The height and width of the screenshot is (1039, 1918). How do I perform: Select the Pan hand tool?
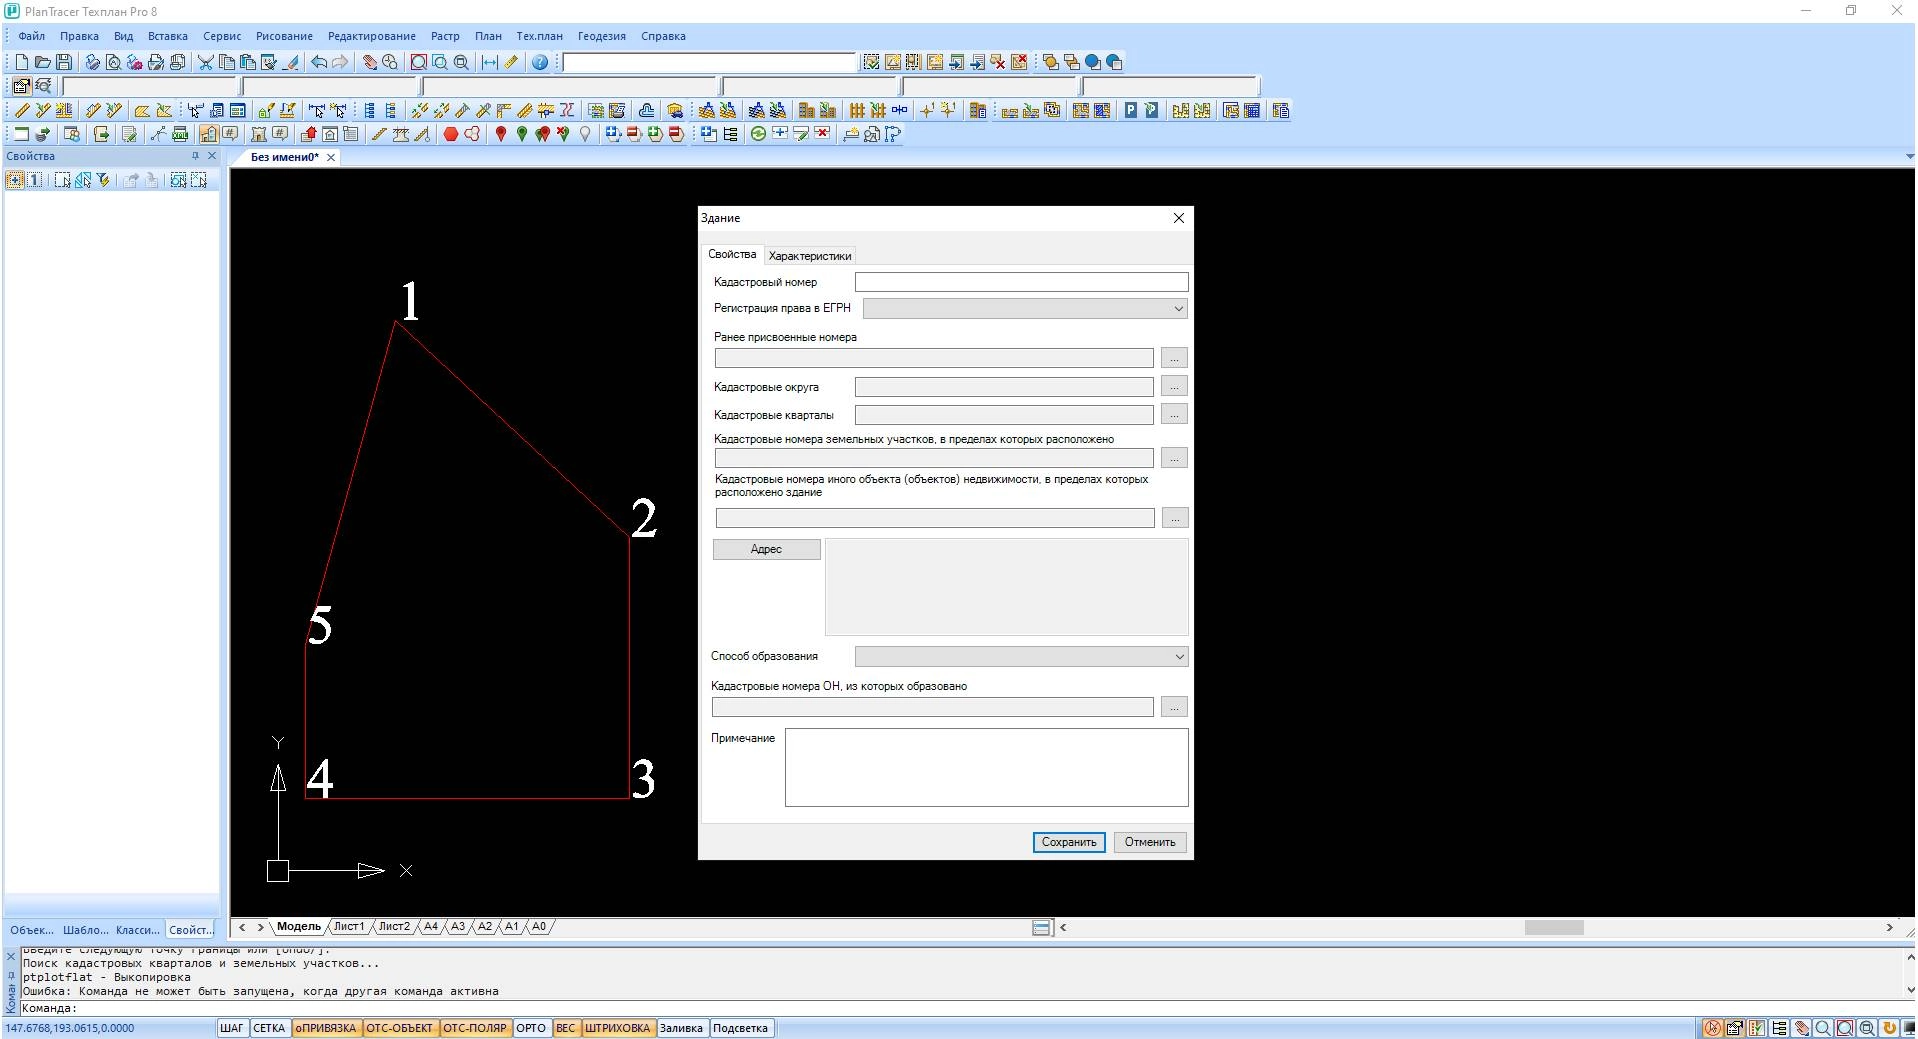point(369,62)
